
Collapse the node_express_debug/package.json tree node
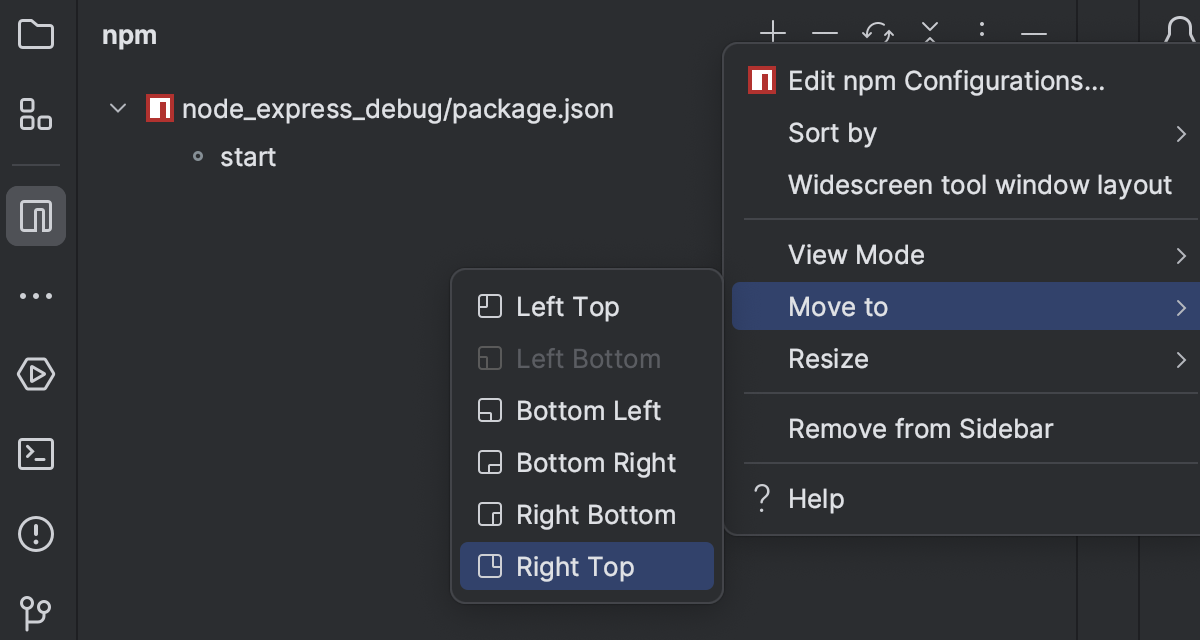pos(117,108)
